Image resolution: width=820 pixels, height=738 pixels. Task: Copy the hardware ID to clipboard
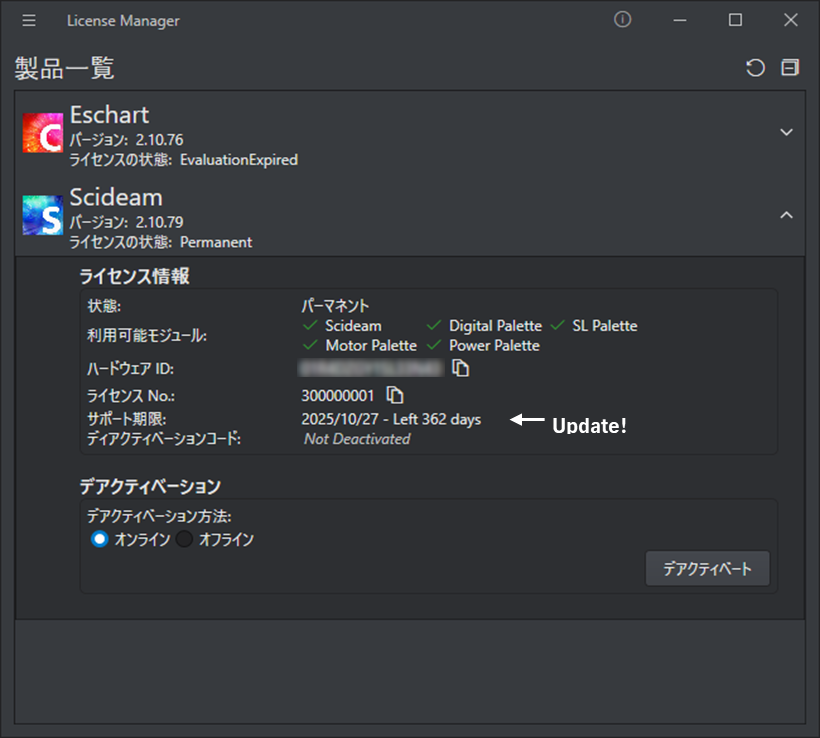tap(460, 368)
